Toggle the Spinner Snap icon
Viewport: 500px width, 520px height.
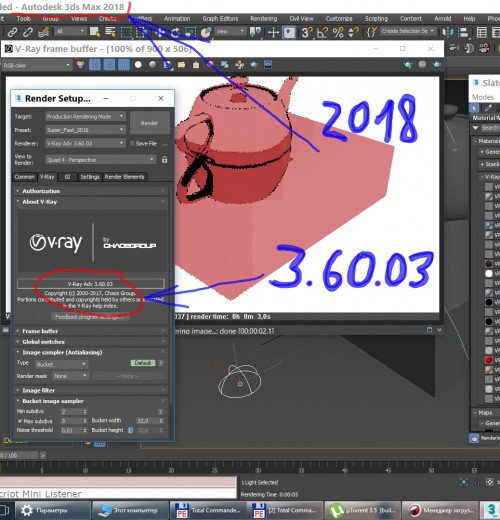click(x=353, y=32)
